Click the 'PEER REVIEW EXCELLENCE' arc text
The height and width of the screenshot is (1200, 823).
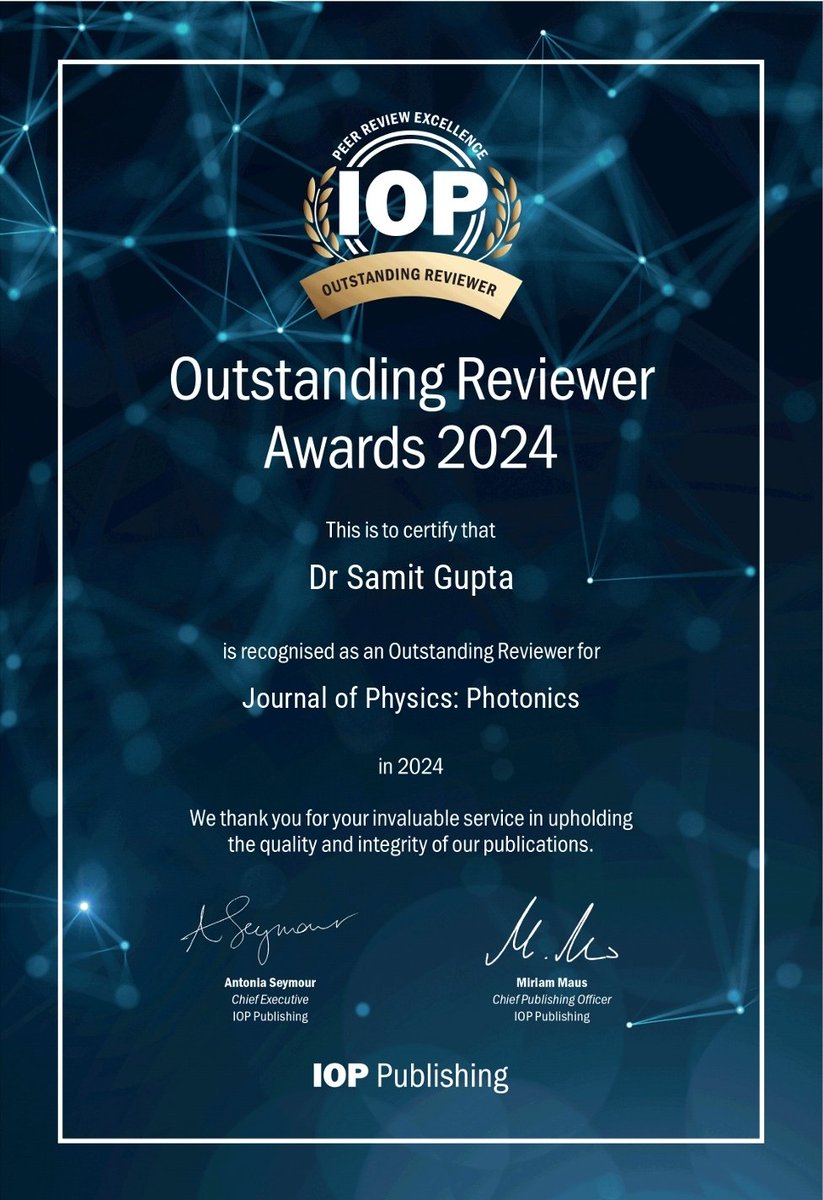[x=410, y=135]
